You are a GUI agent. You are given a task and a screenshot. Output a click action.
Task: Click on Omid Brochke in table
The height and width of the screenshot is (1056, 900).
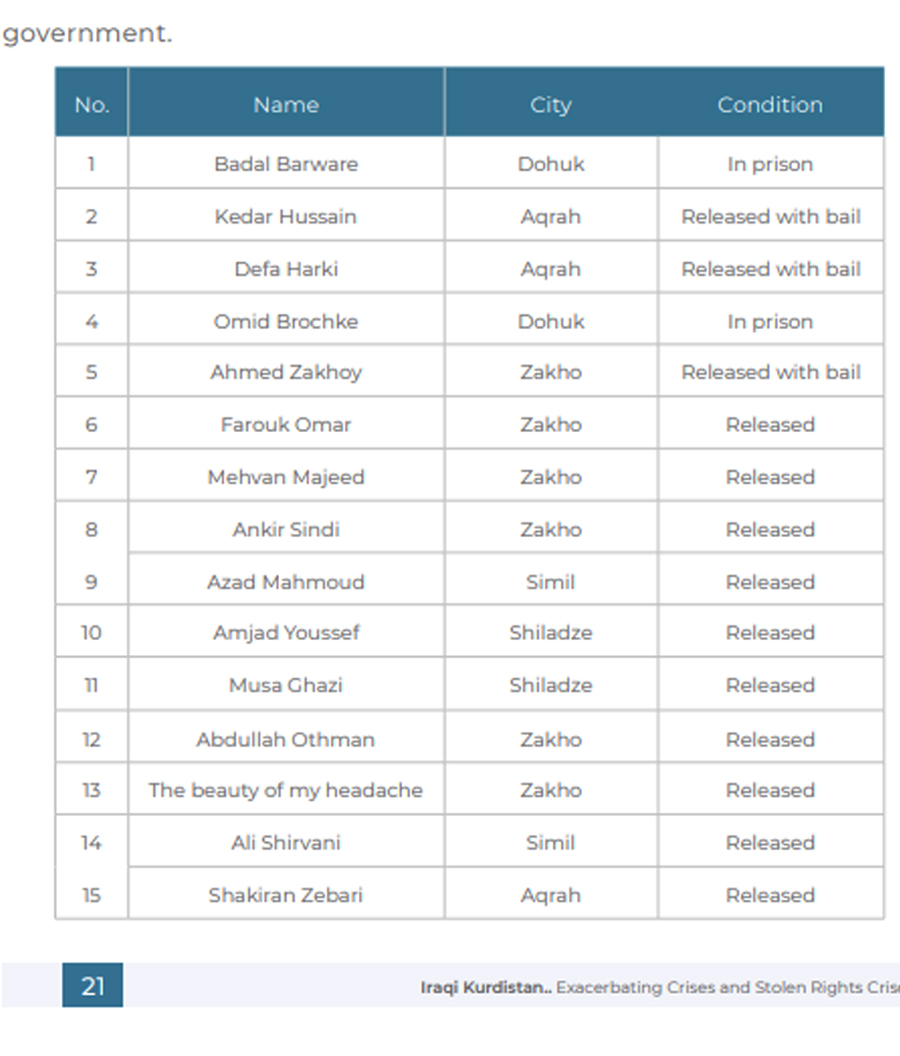point(286,322)
